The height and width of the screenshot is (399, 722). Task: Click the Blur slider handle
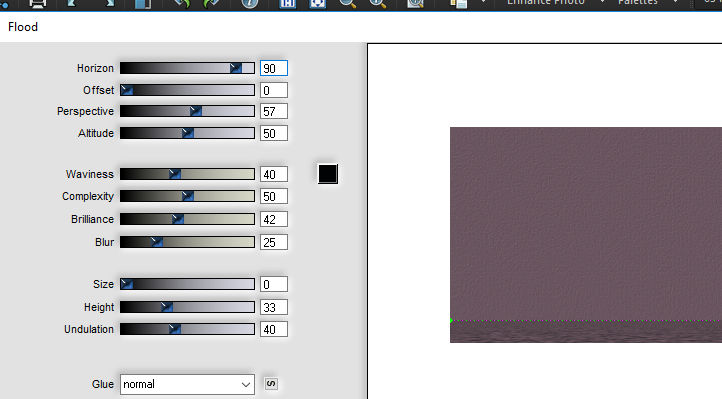click(157, 242)
